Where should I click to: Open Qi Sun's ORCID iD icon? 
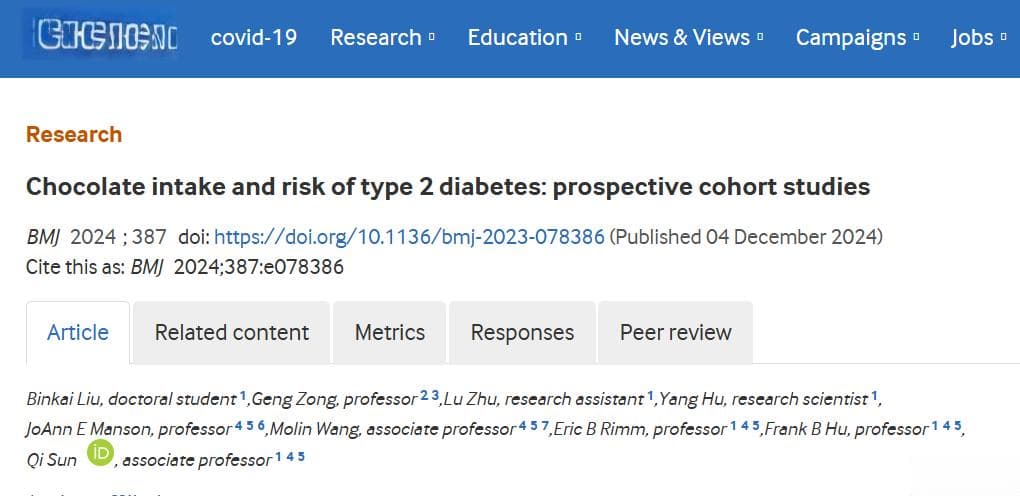point(100,453)
